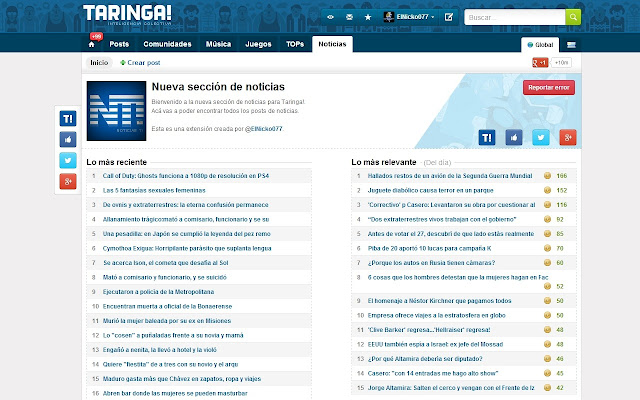
Task: Open the star favorites icon in header
Action: 368,17
